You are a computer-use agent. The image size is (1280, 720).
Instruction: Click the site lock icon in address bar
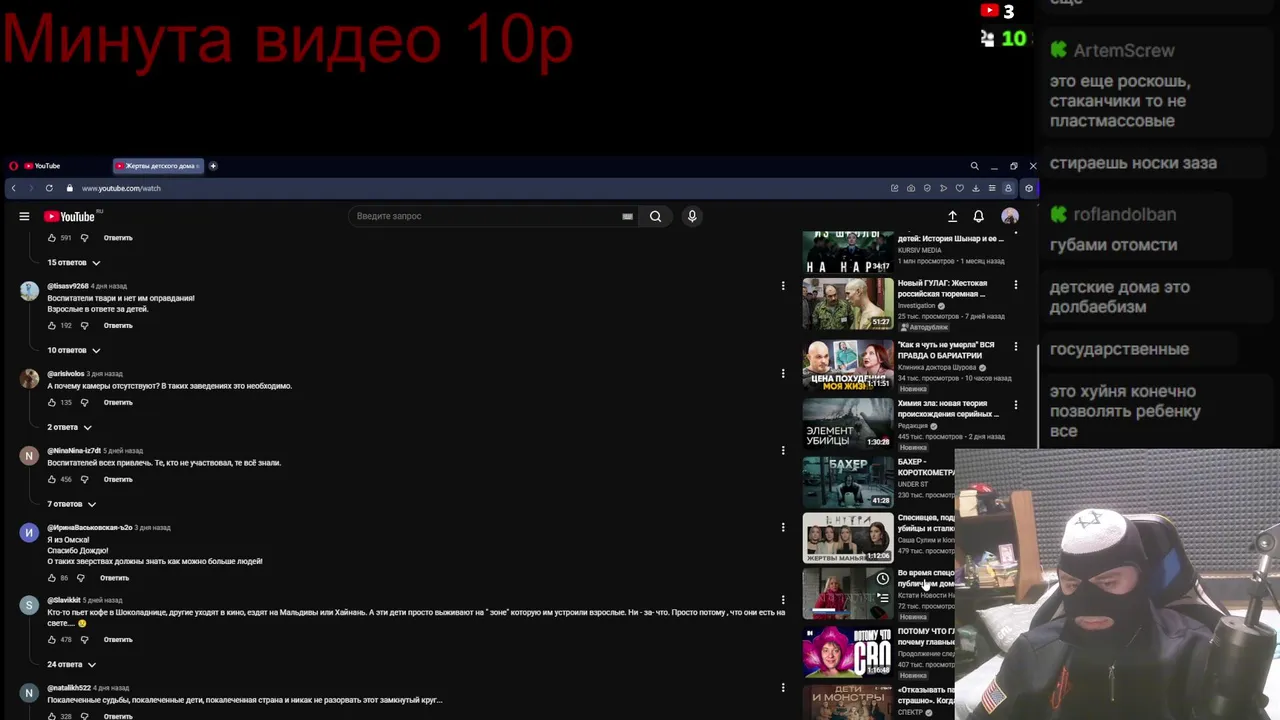[69, 188]
